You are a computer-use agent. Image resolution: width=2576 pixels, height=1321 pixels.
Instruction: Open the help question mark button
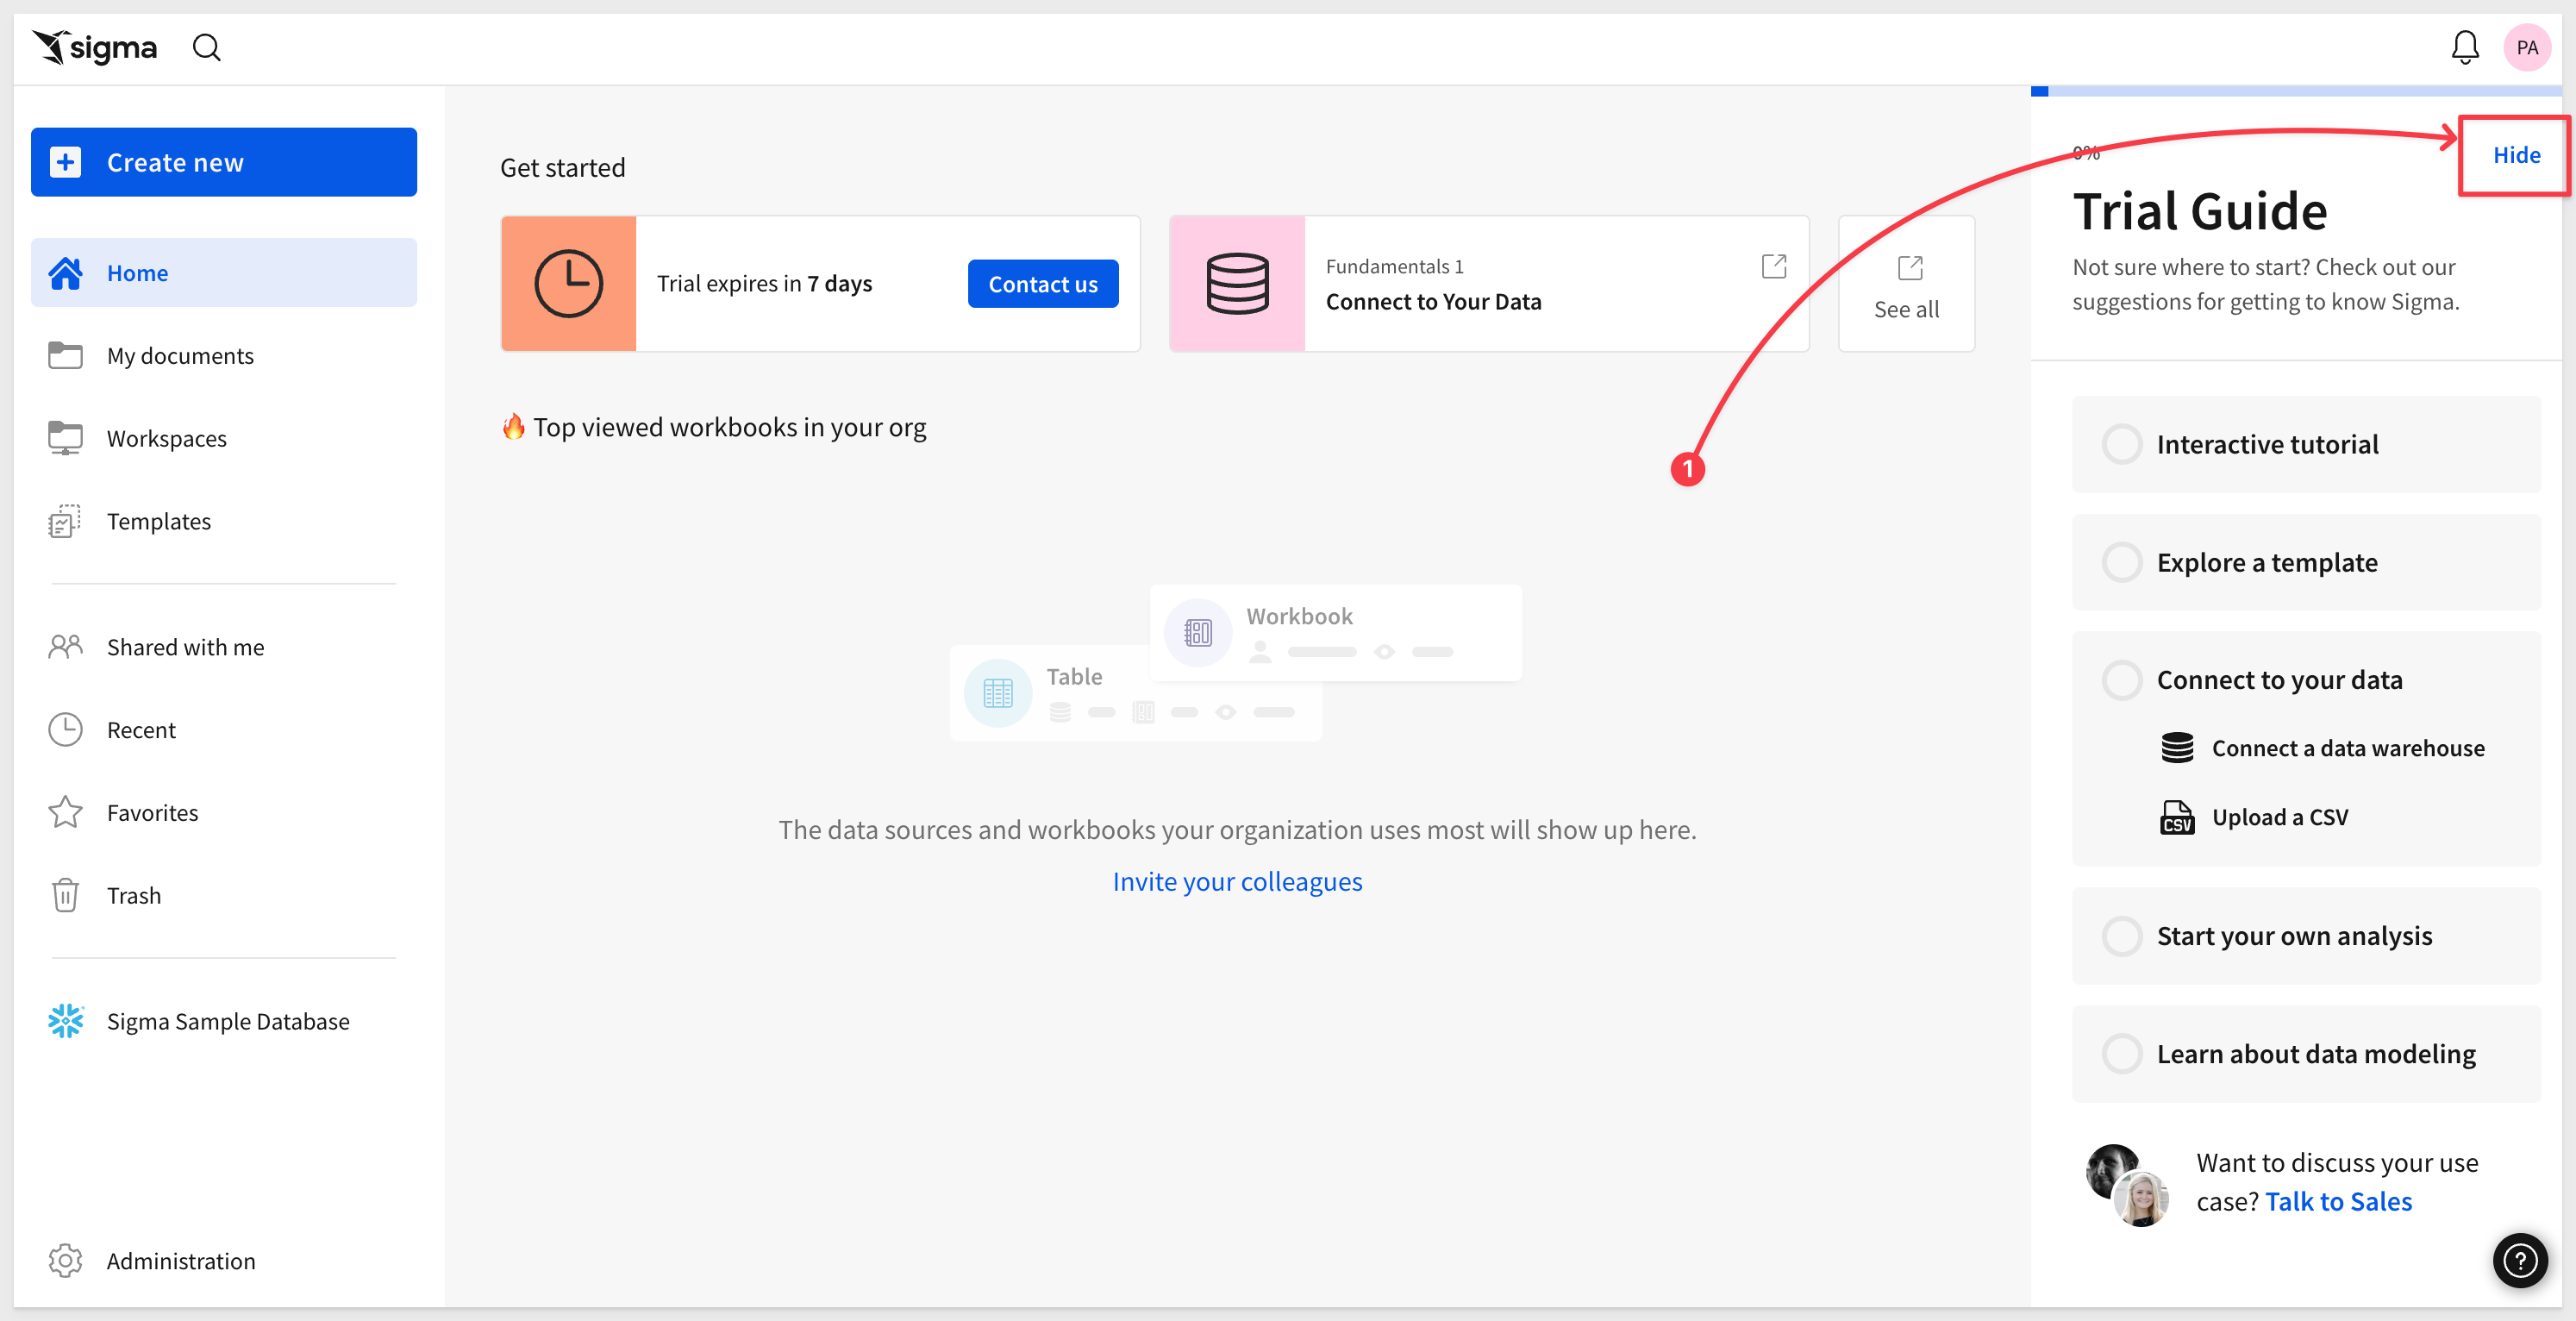tap(2519, 1260)
